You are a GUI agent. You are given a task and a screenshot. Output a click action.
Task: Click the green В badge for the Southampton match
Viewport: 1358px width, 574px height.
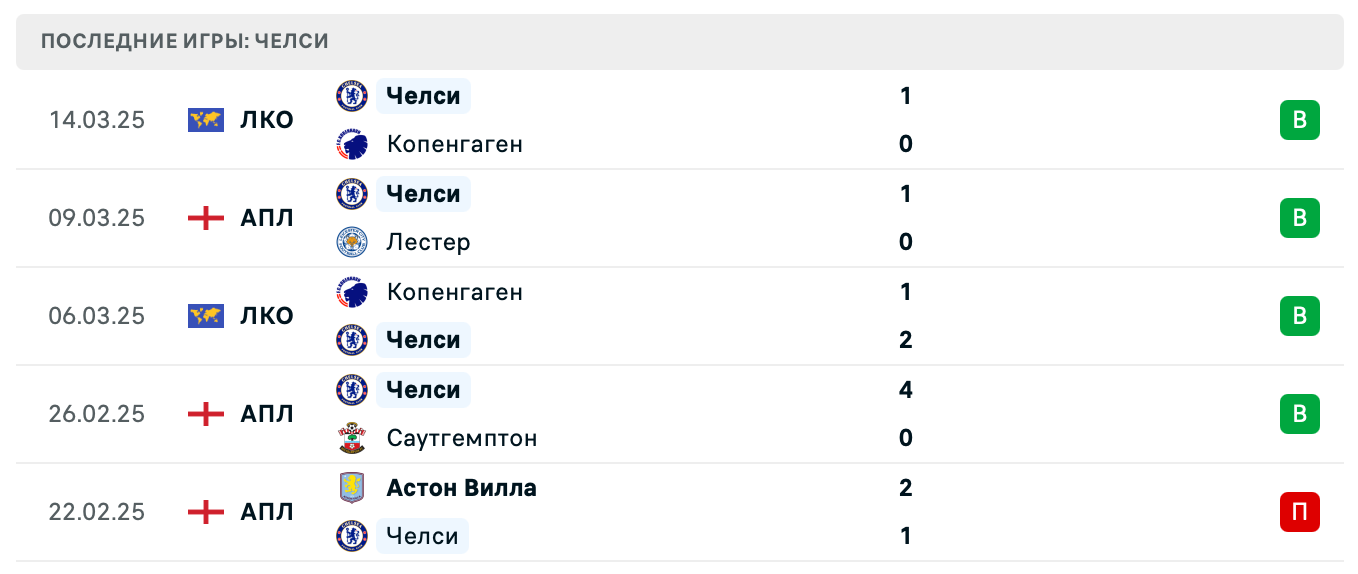click(x=1300, y=414)
